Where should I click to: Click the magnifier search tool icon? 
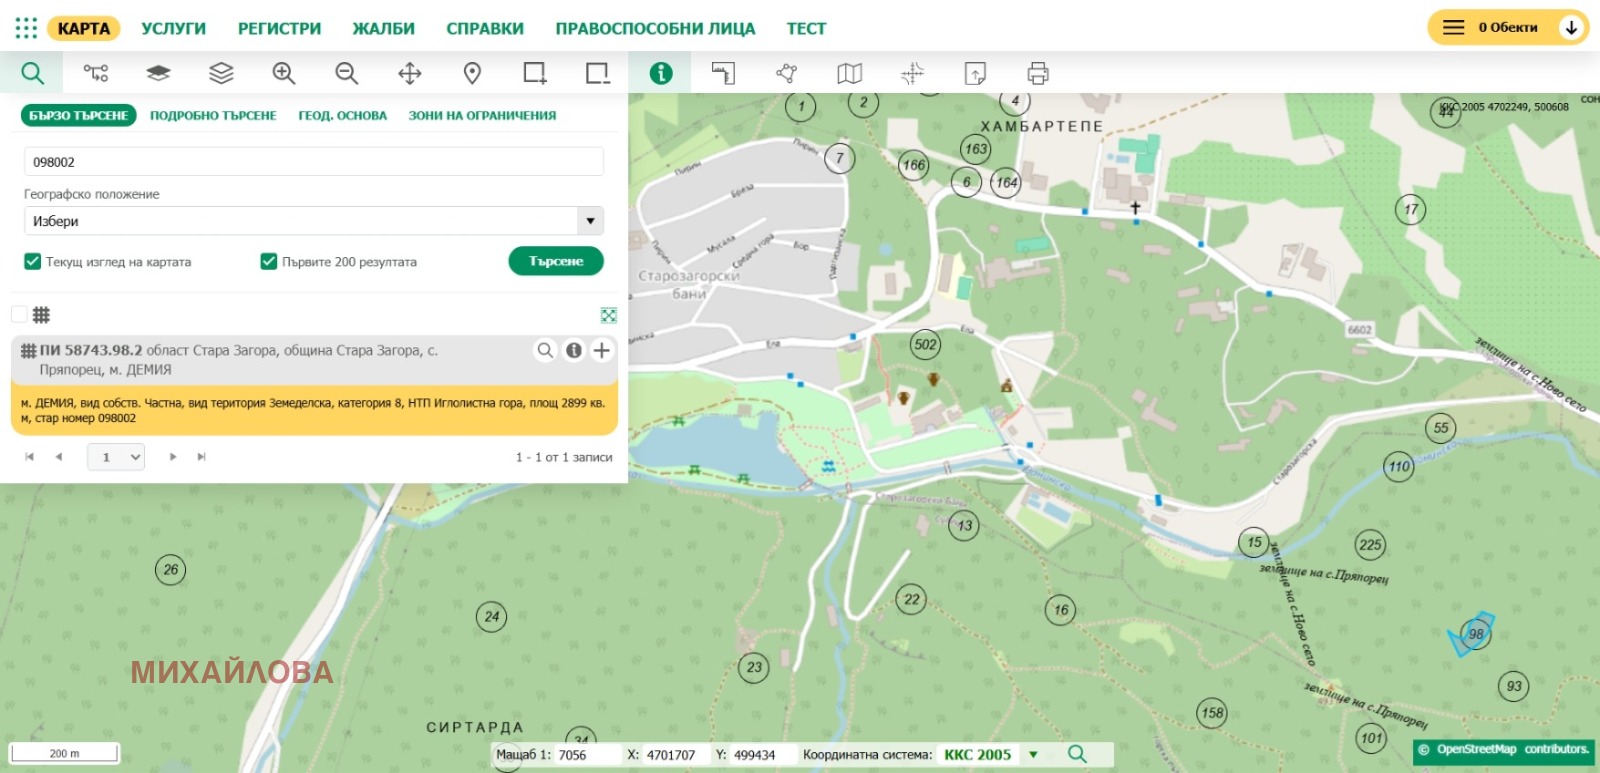pos(32,73)
